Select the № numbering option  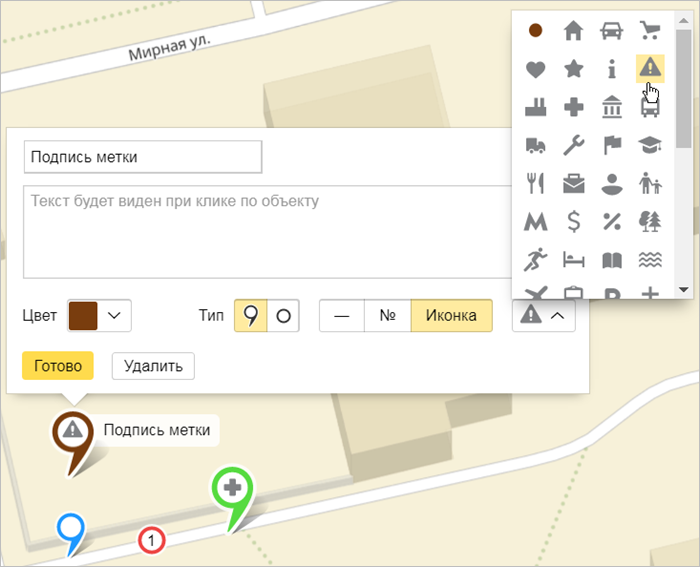point(387,316)
